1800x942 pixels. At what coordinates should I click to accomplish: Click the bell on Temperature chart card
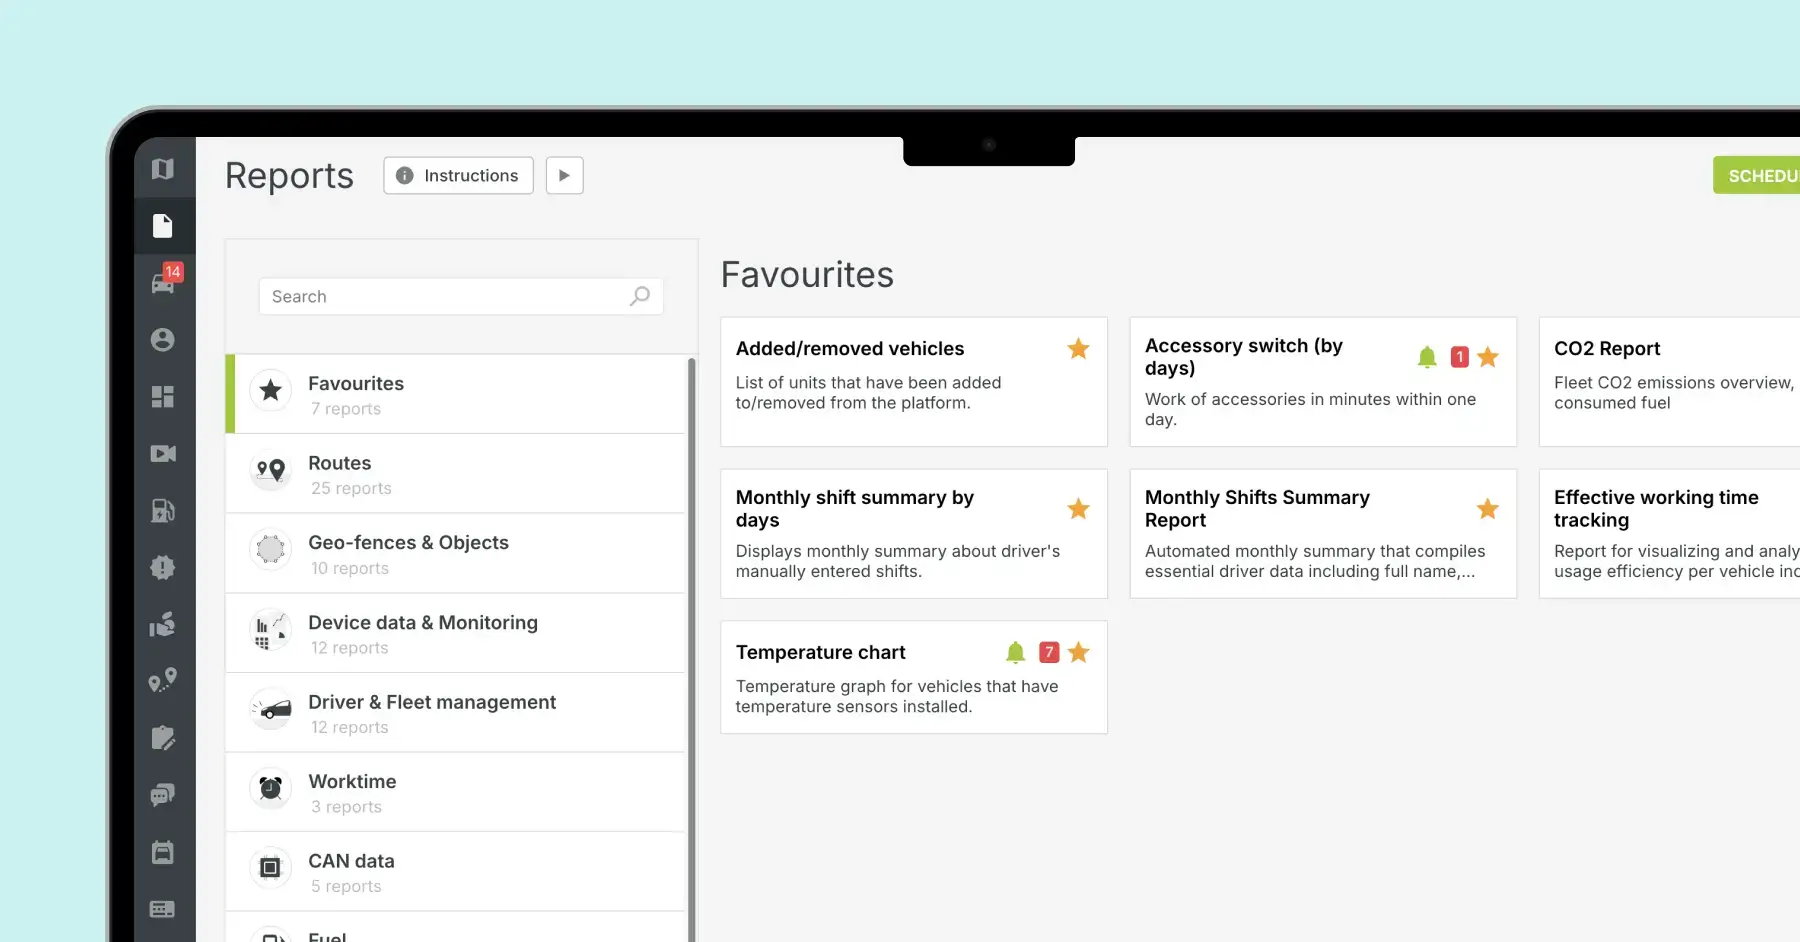click(1016, 653)
